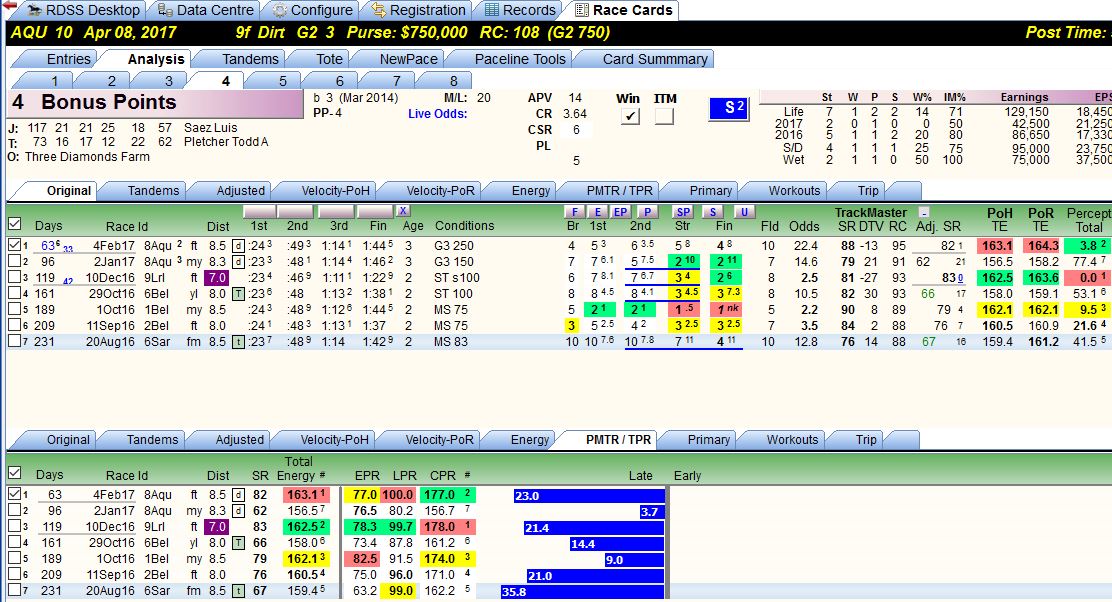Click the Conditions column header
The width and height of the screenshot is (1112, 602).
tap(465, 225)
